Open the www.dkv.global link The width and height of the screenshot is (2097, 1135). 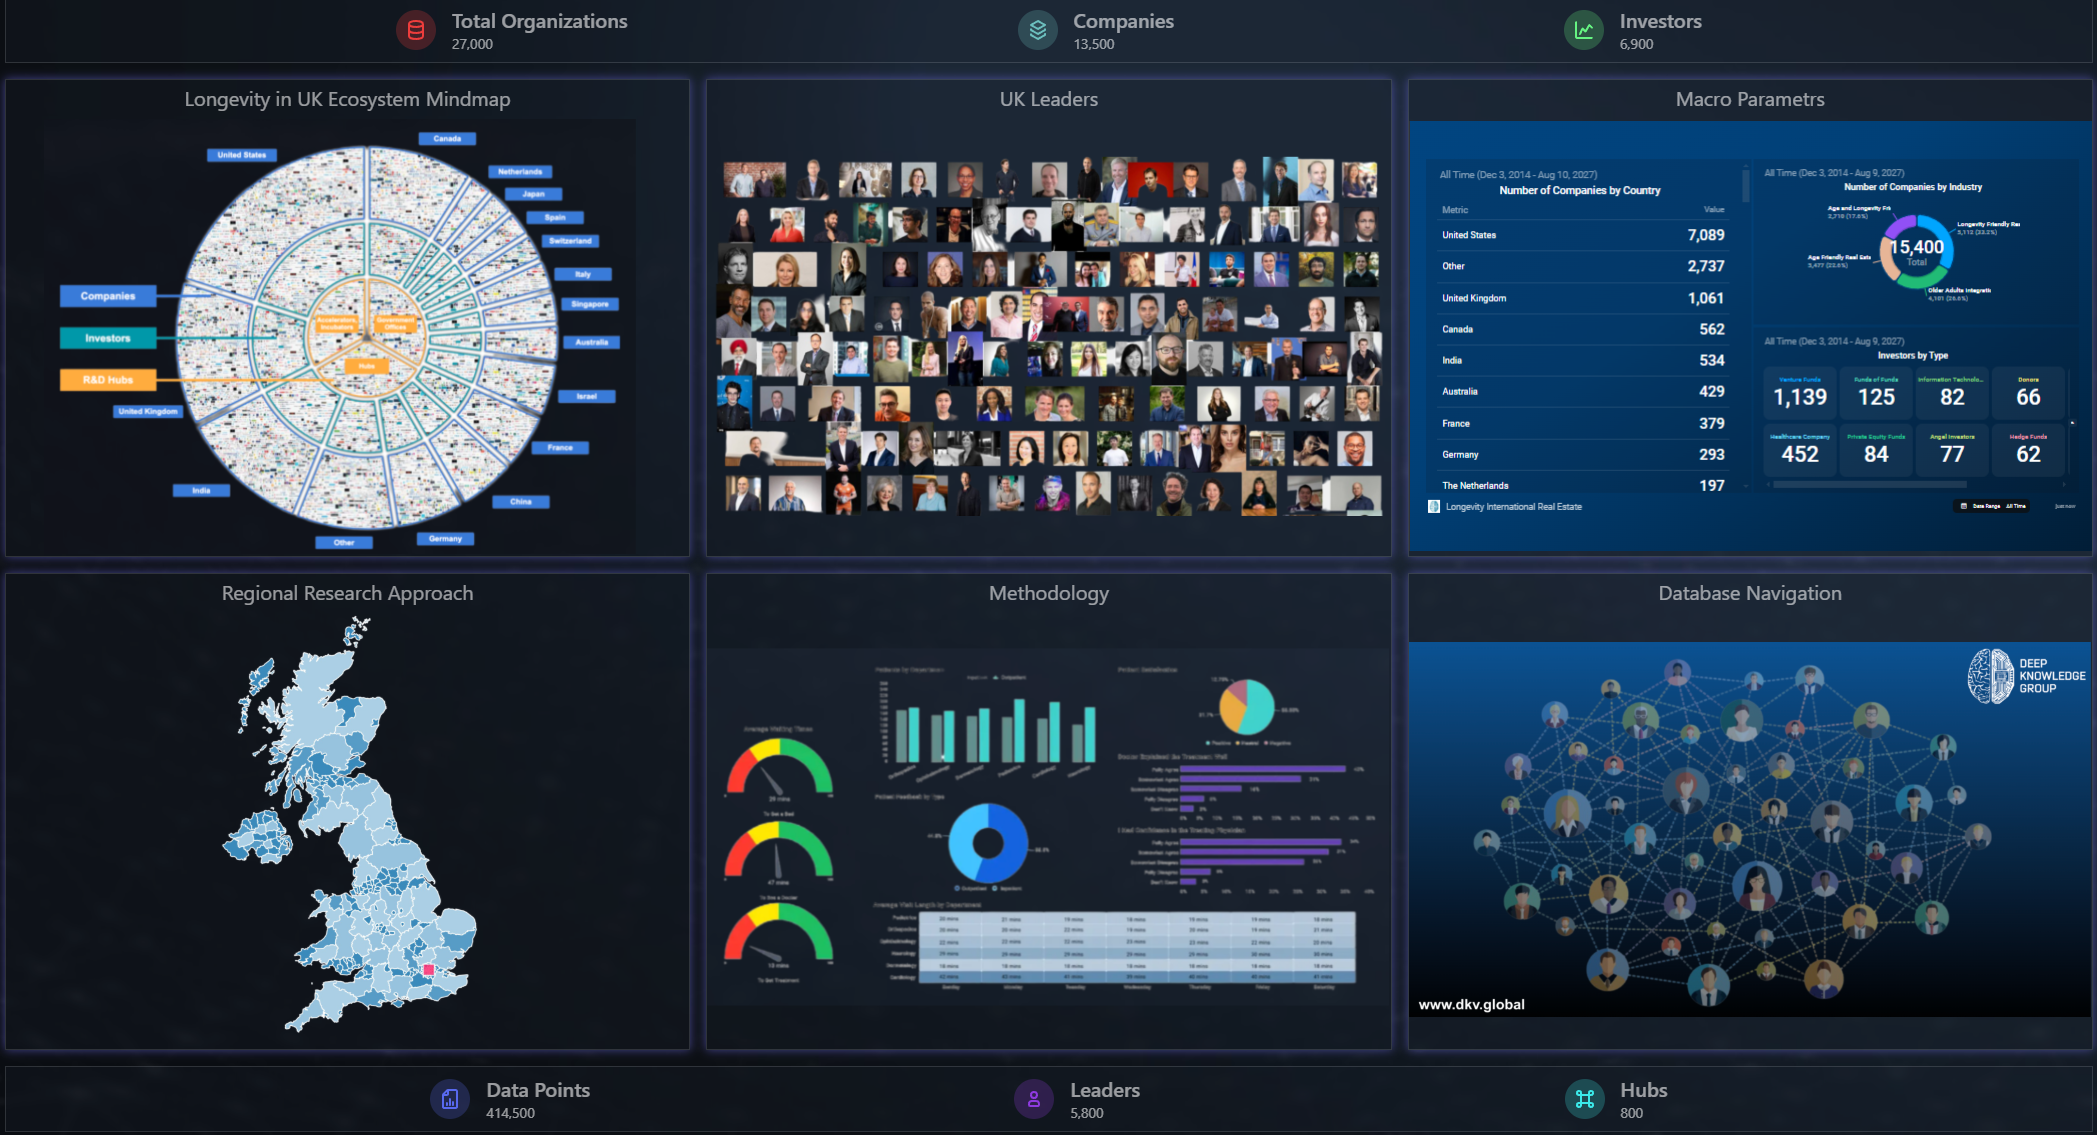point(1471,1004)
